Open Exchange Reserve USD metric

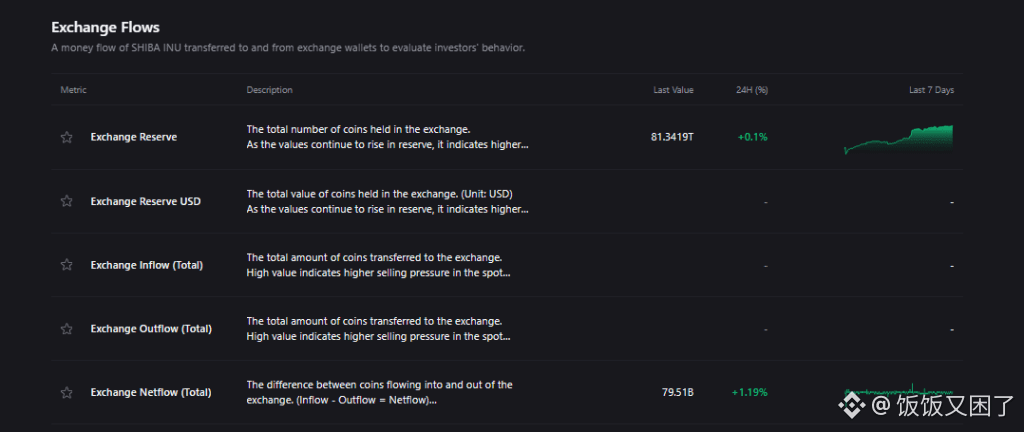pos(145,201)
